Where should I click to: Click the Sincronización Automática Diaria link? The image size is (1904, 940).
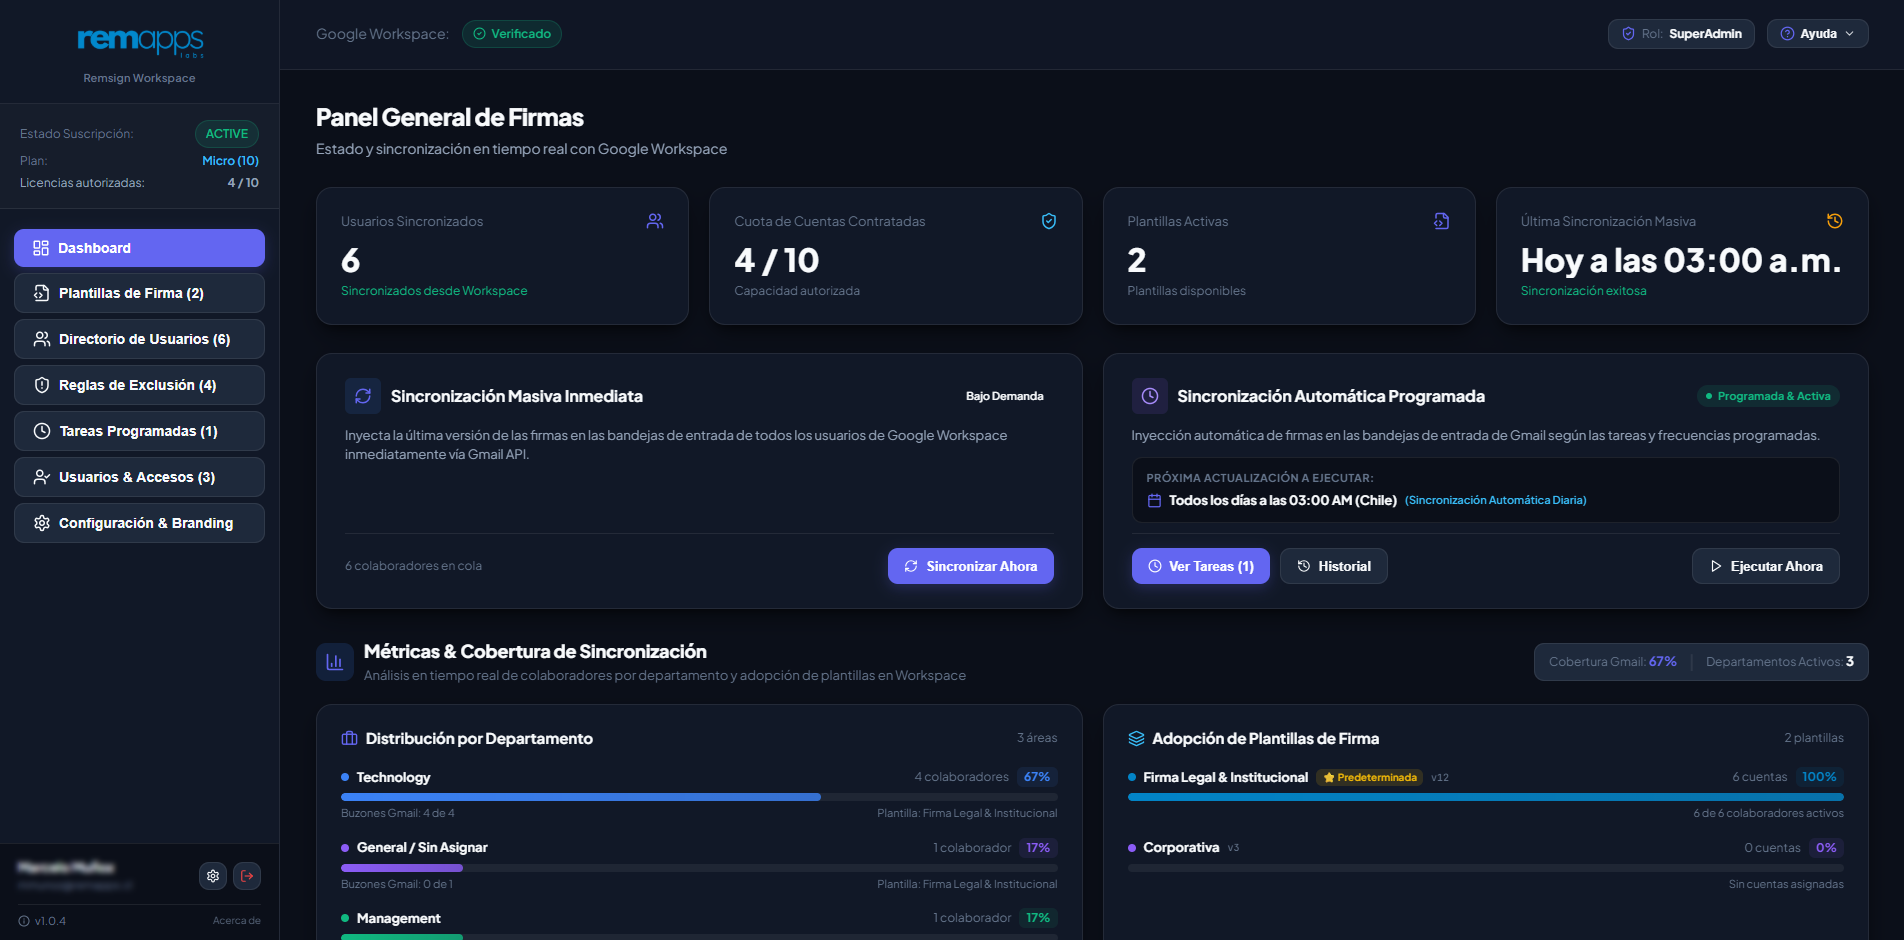(1495, 500)
